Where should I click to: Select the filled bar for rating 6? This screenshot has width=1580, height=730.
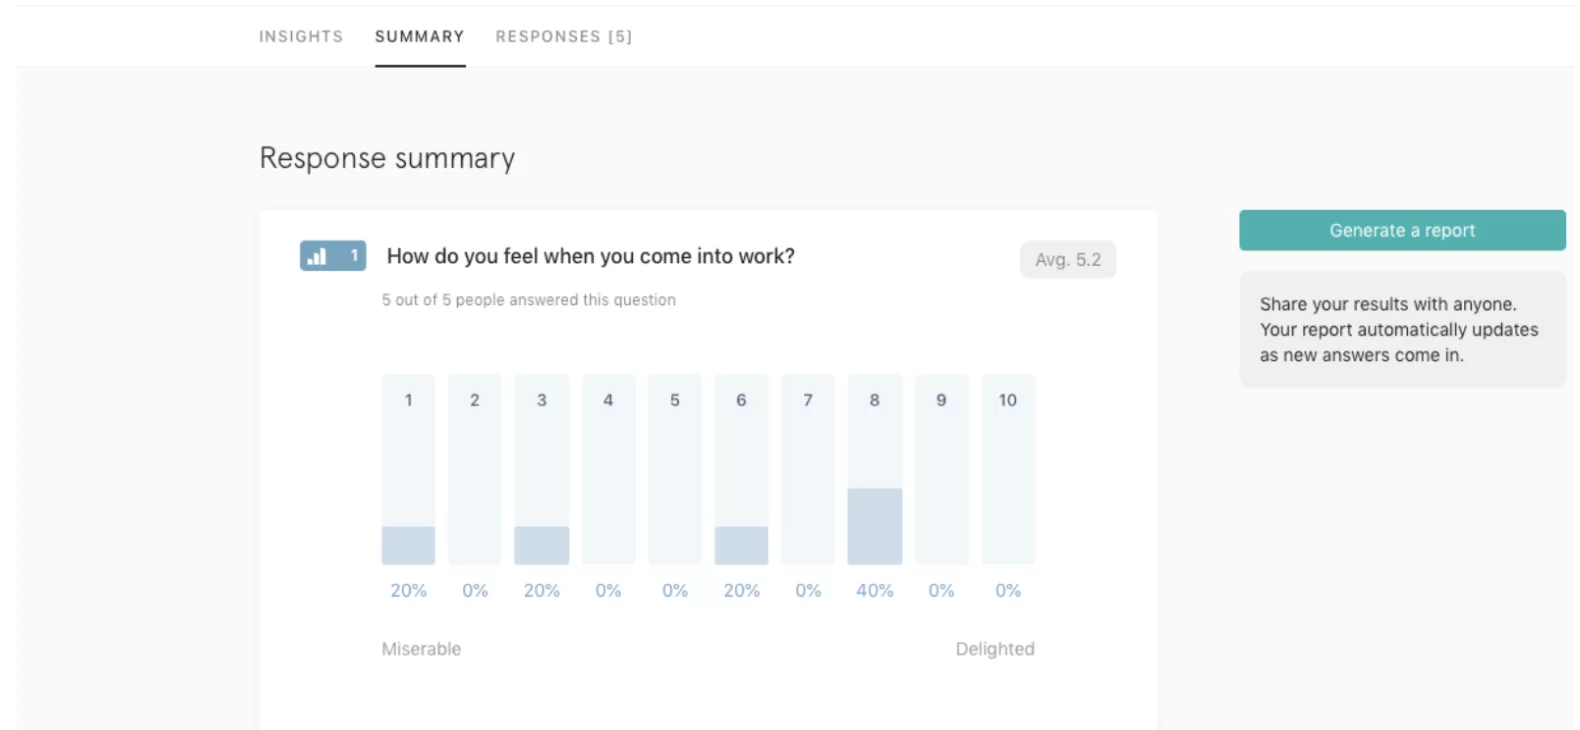click(741, 545)
